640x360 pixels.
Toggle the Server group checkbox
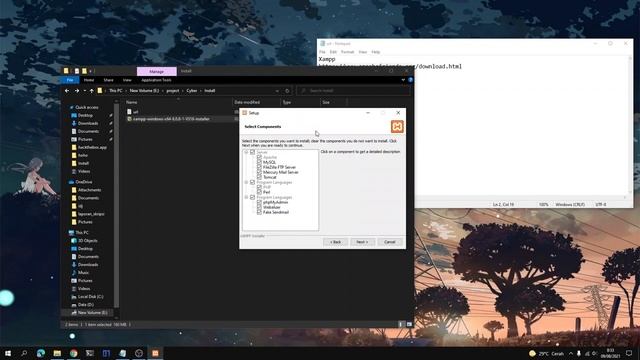click(252, 152)
